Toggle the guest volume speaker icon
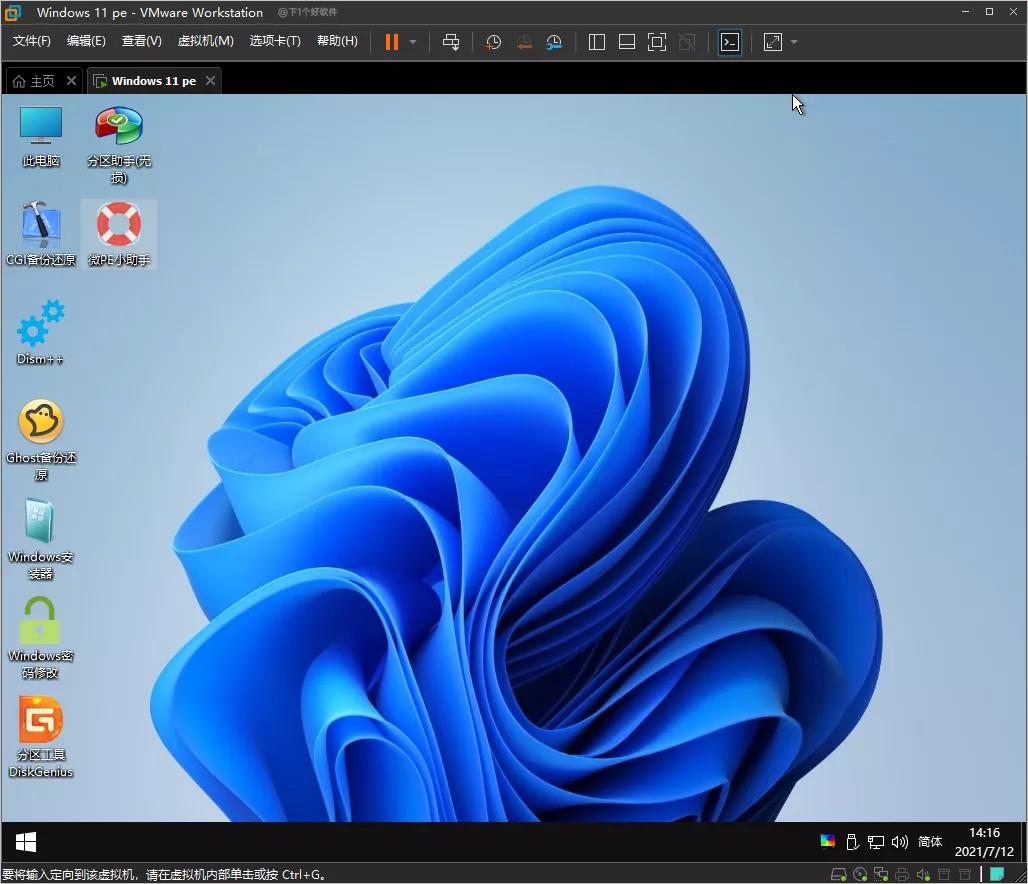Screen dimensions: 1028x884 [899, 842]
